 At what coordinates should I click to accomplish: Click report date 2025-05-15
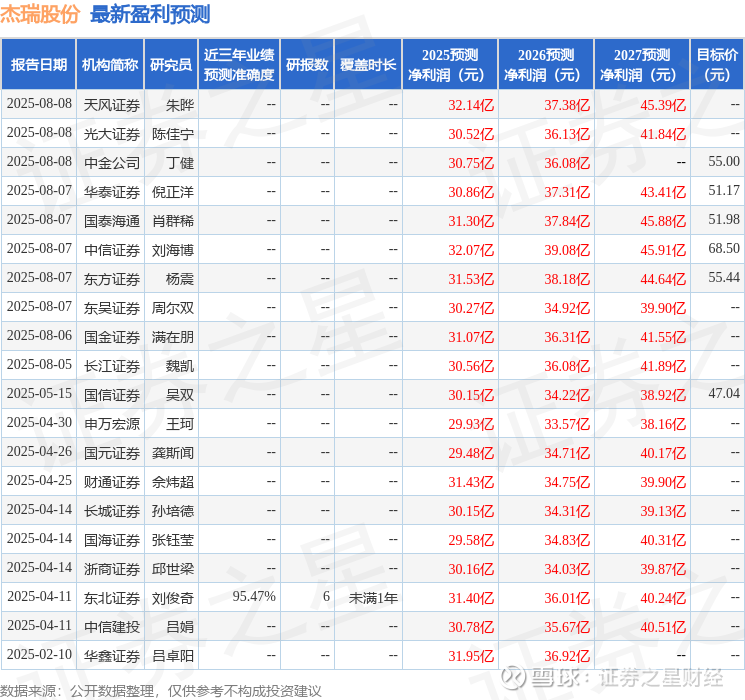[x=39, y=393]
